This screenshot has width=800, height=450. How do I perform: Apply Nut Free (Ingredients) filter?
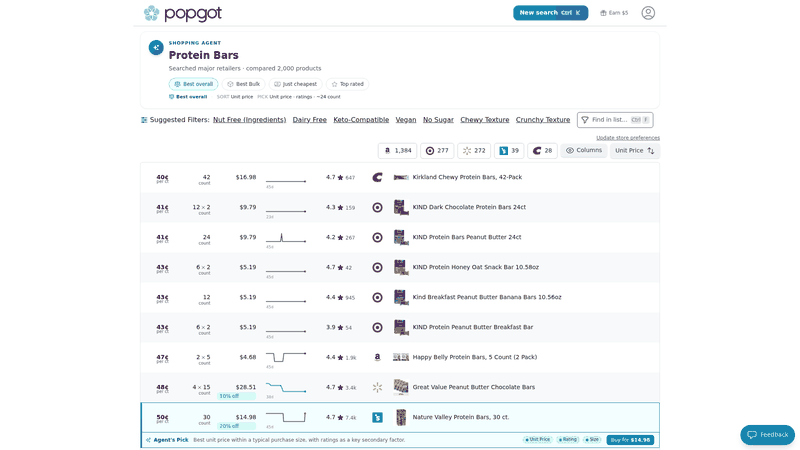click(x=249, y=120)
